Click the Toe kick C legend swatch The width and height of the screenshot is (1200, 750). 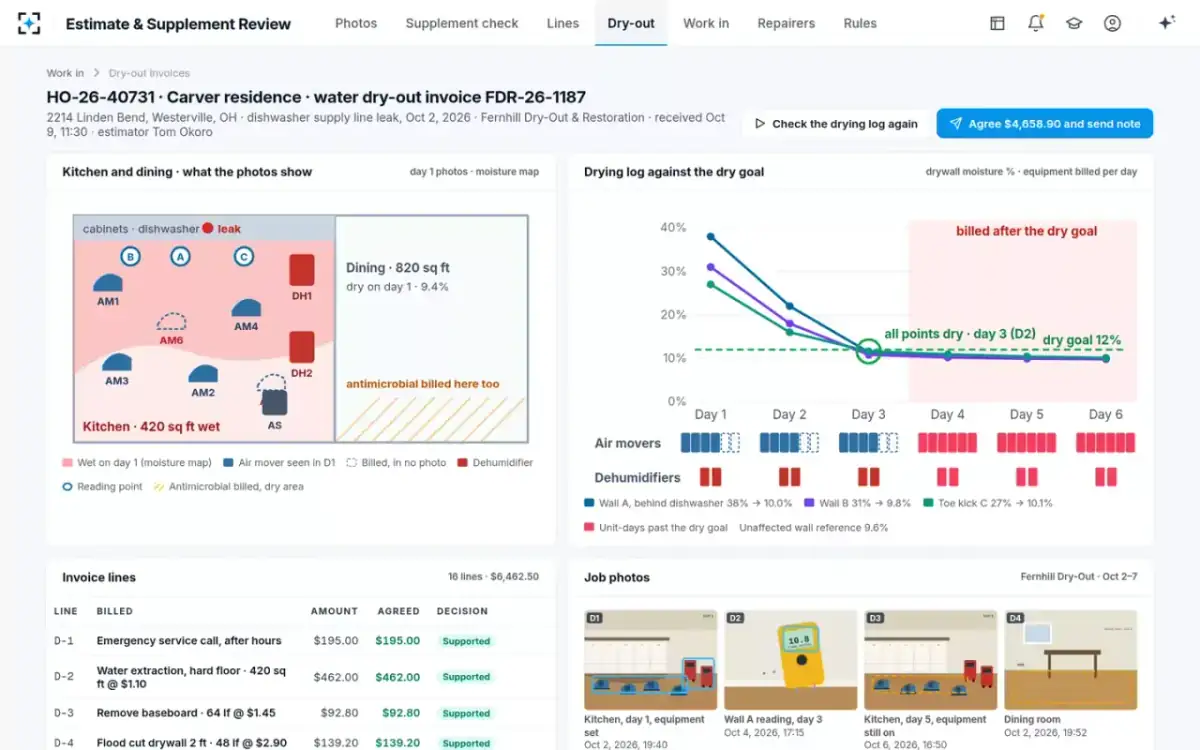click(928, 503)
